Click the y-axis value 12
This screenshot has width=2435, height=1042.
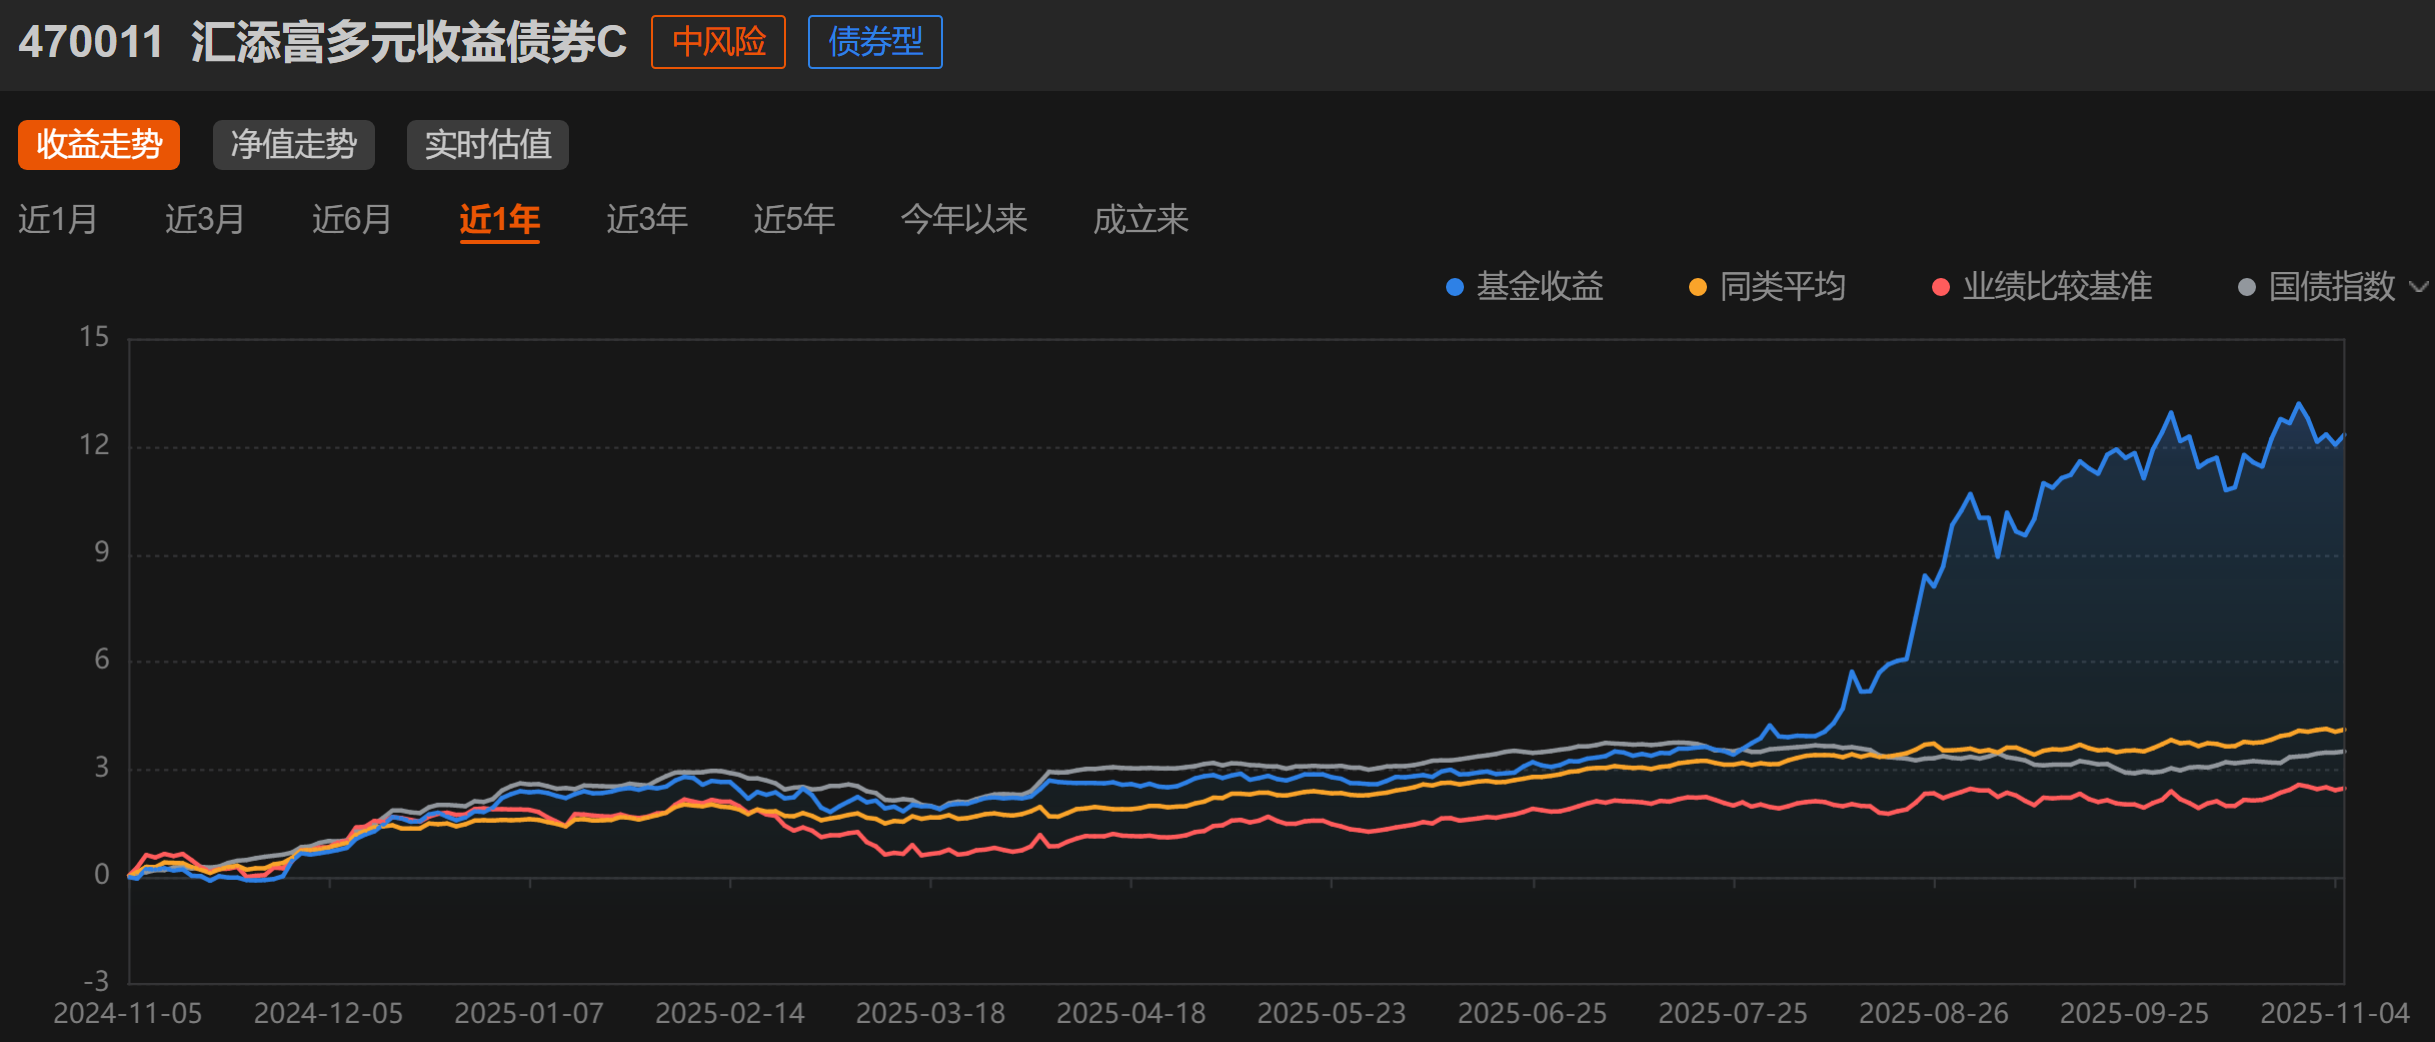pos(94,445)
